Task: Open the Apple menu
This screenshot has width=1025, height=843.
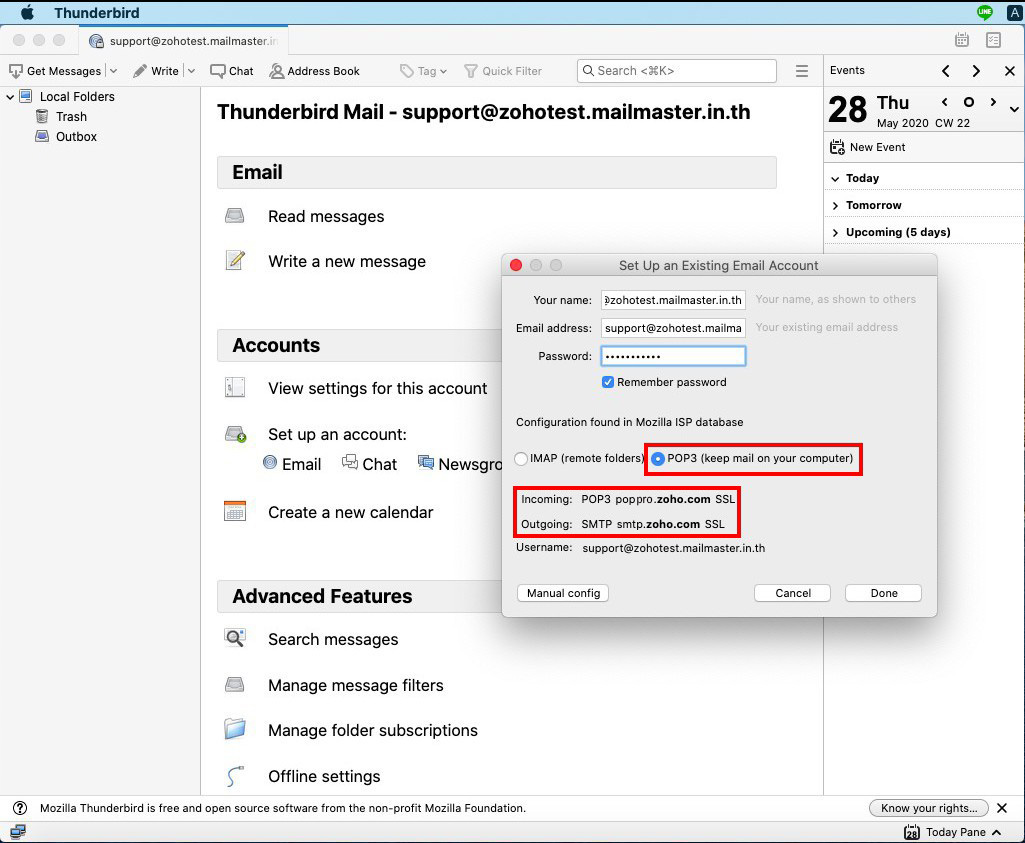Action: (x=27, y=12)
